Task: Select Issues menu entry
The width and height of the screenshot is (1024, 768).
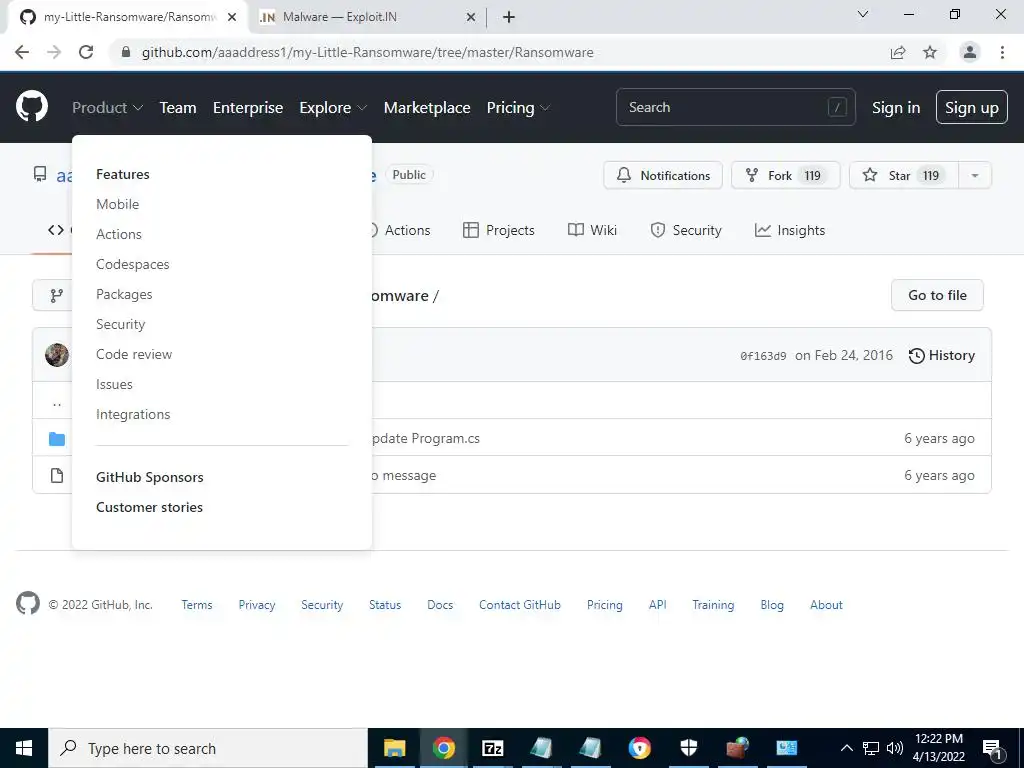Action: tap(114, 385)
